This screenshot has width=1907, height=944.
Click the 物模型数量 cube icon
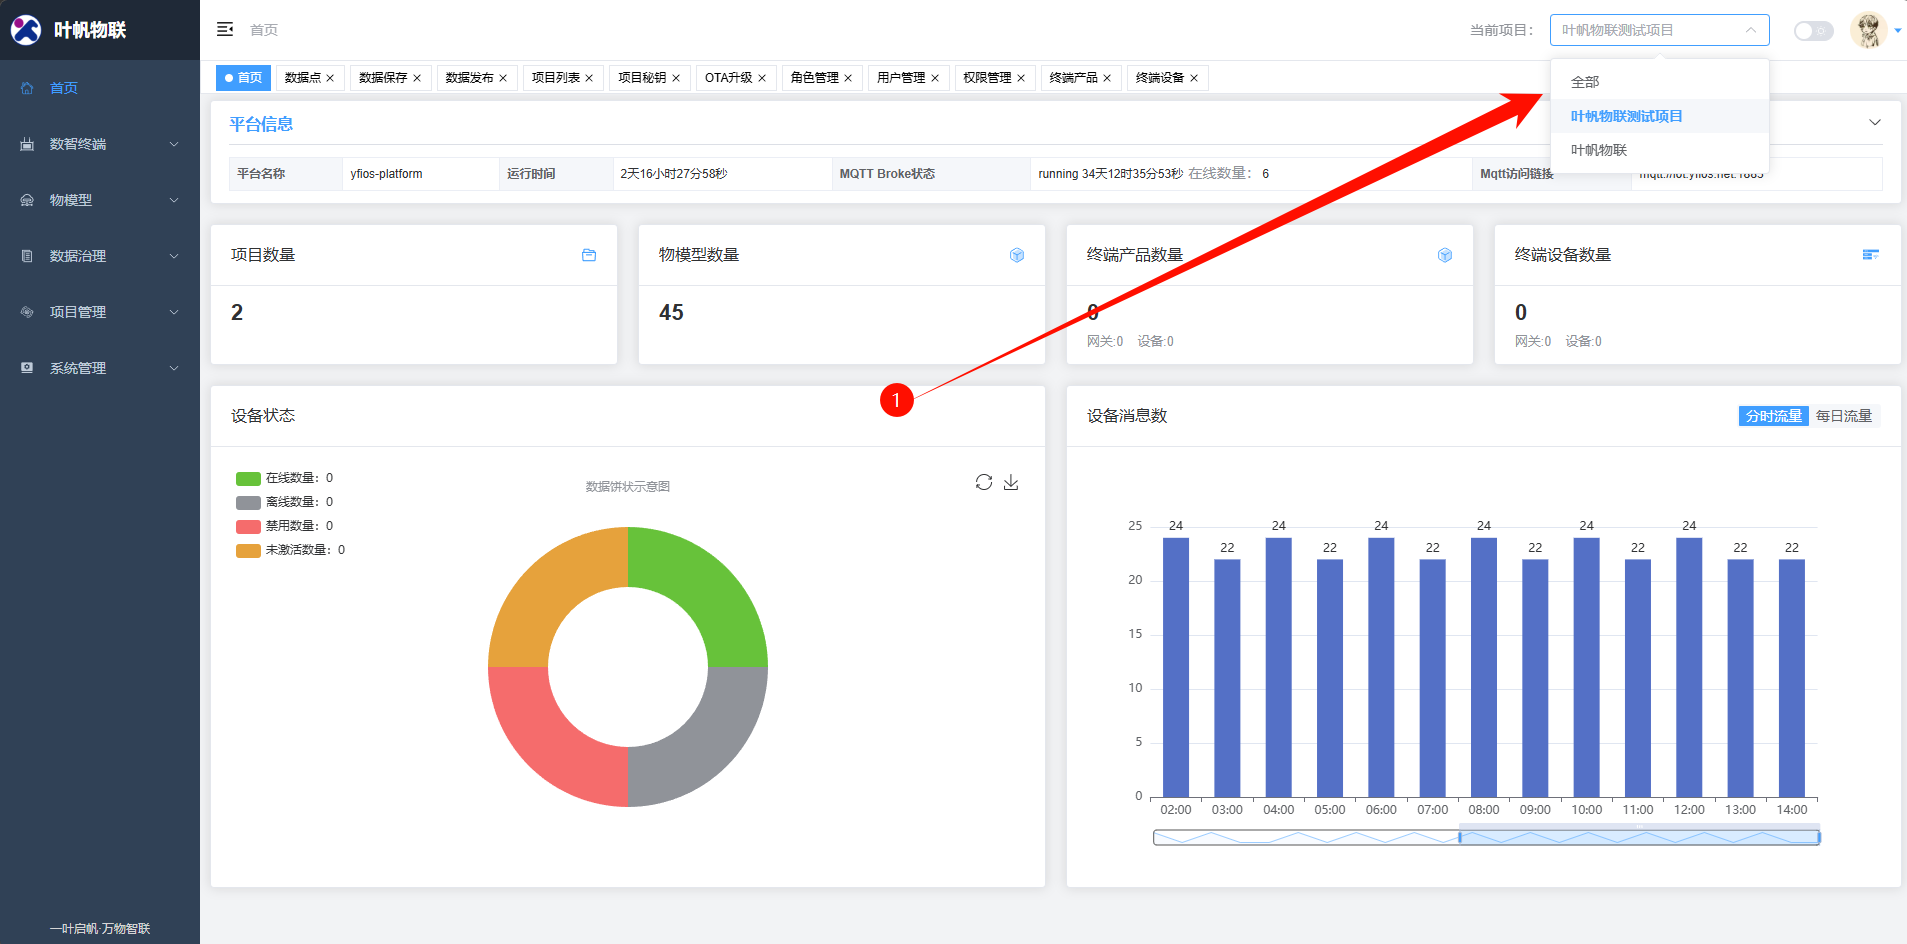click(x=1017, y=255)
